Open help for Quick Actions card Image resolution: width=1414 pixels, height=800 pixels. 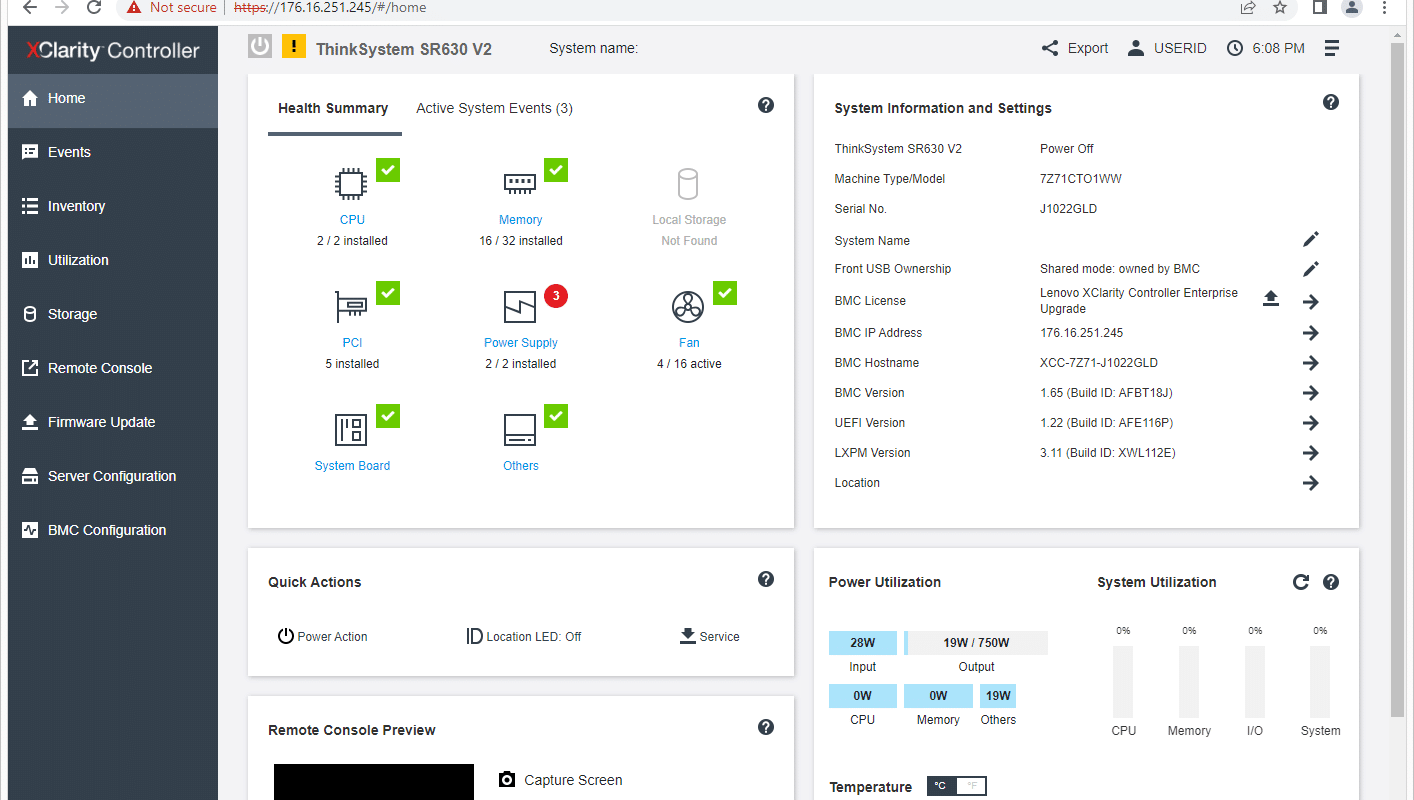(766, 579)
